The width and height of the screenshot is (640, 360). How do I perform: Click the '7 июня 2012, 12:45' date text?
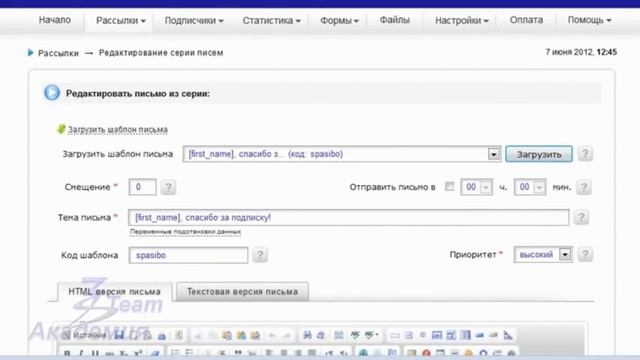coord(581,52)
